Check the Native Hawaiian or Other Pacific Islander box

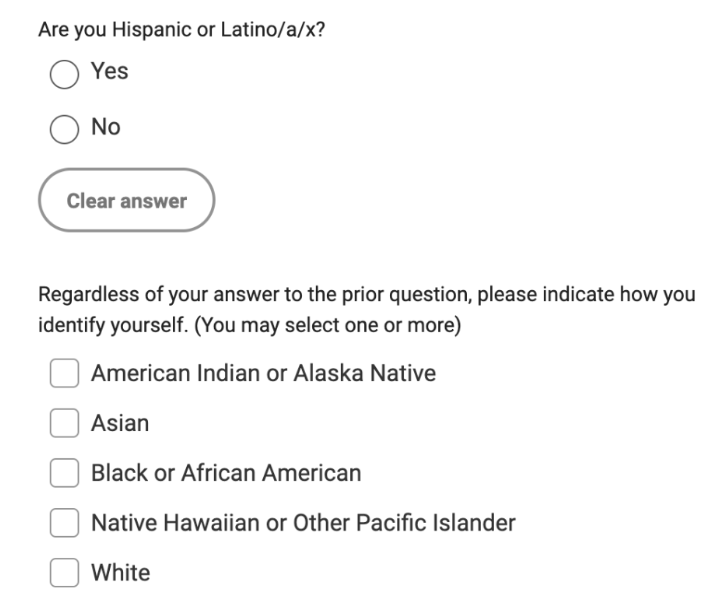[65, 523]
